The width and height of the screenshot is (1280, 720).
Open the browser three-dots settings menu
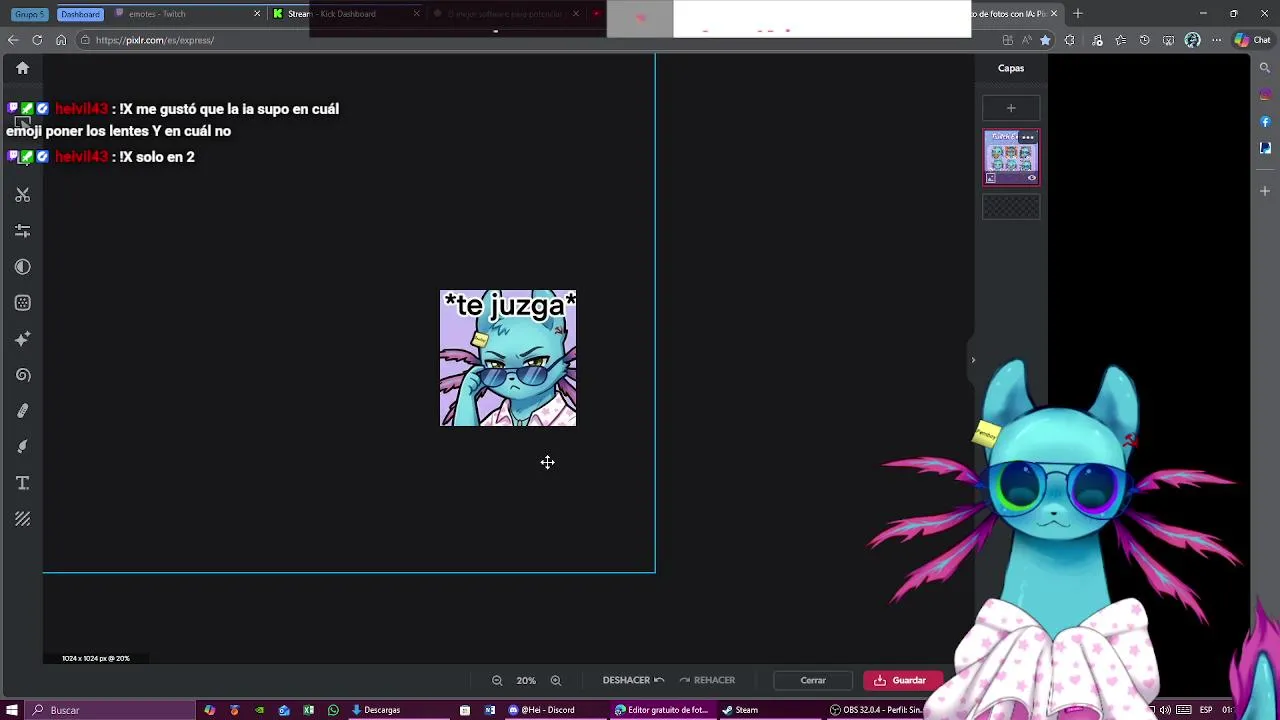[x=1217, y=40]
